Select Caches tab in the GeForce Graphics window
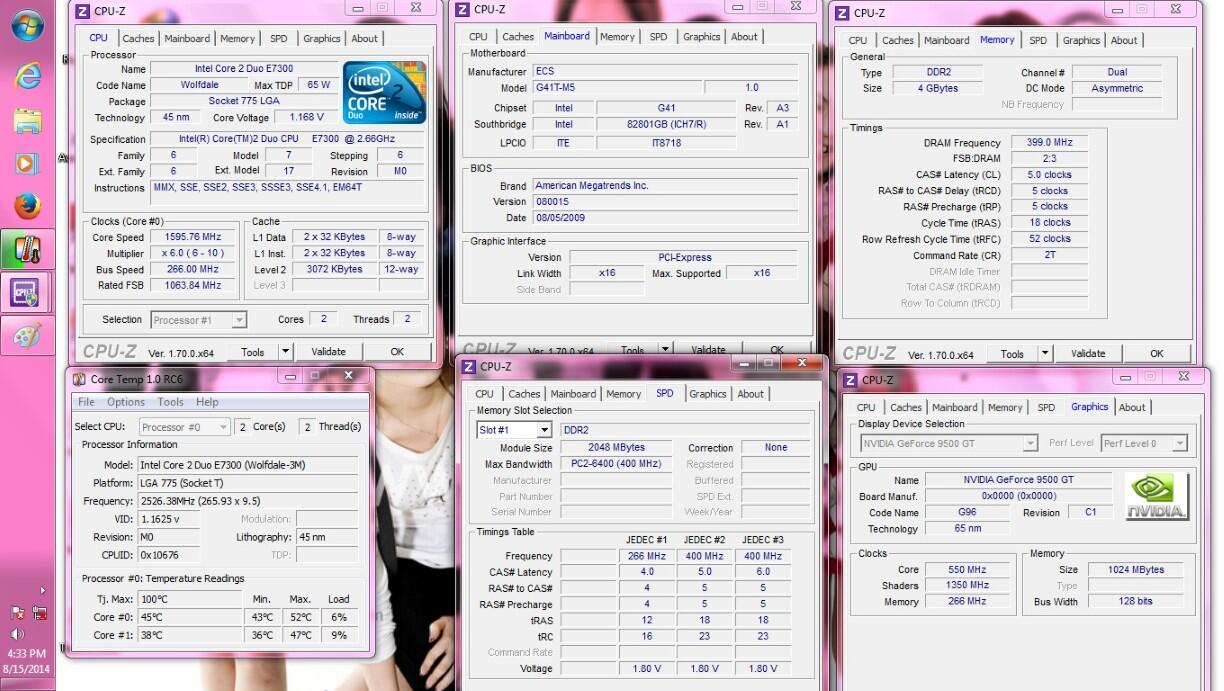The height and width of the screenshot is (691, 1224). coord(906,408)
